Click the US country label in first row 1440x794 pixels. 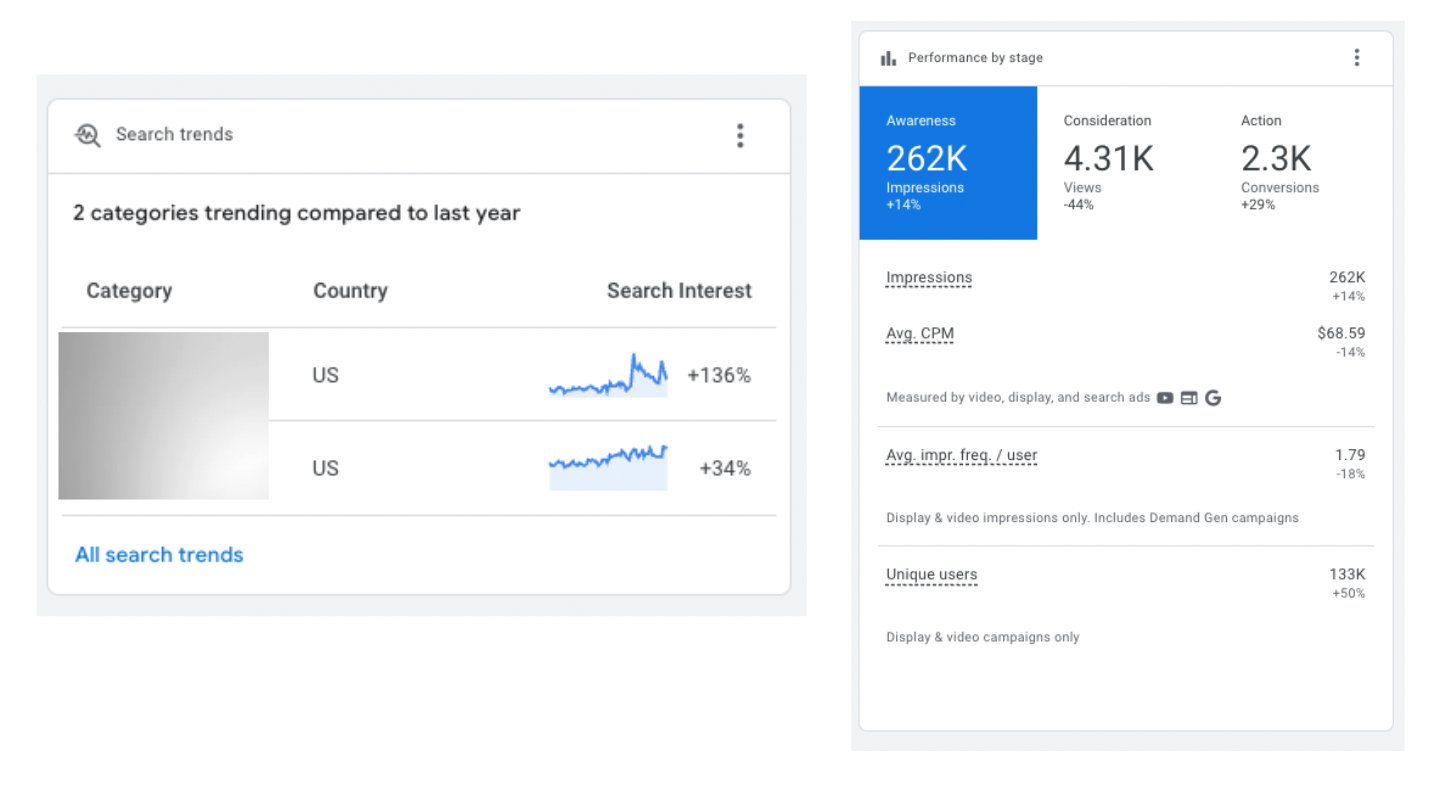pyautogui.click(x=326, y=374)
